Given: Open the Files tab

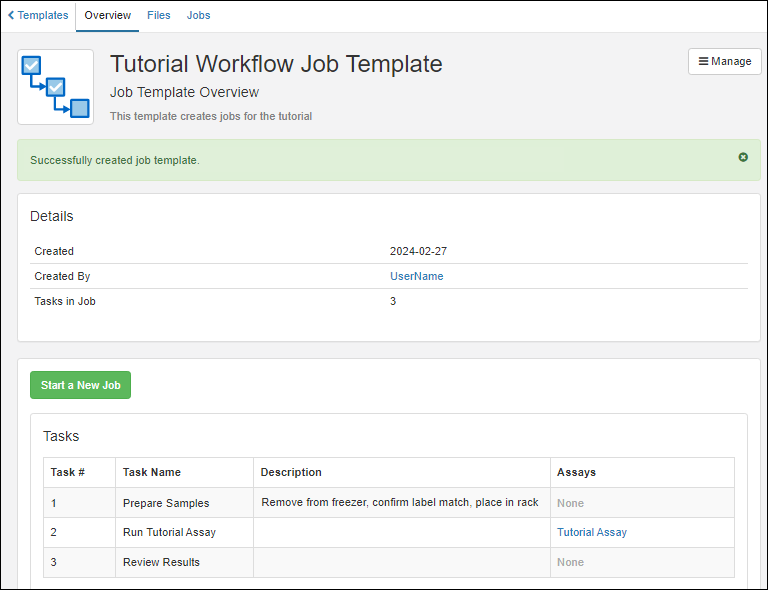Looking at the screenshot, I should 158,15.
